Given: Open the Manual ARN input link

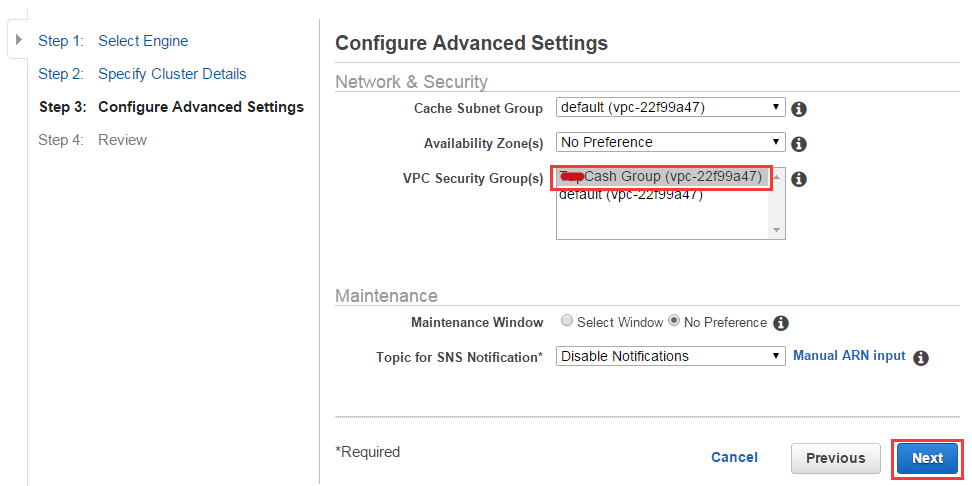Looking at the screenshot, I should pyautogui.click(x=849, y=356).
